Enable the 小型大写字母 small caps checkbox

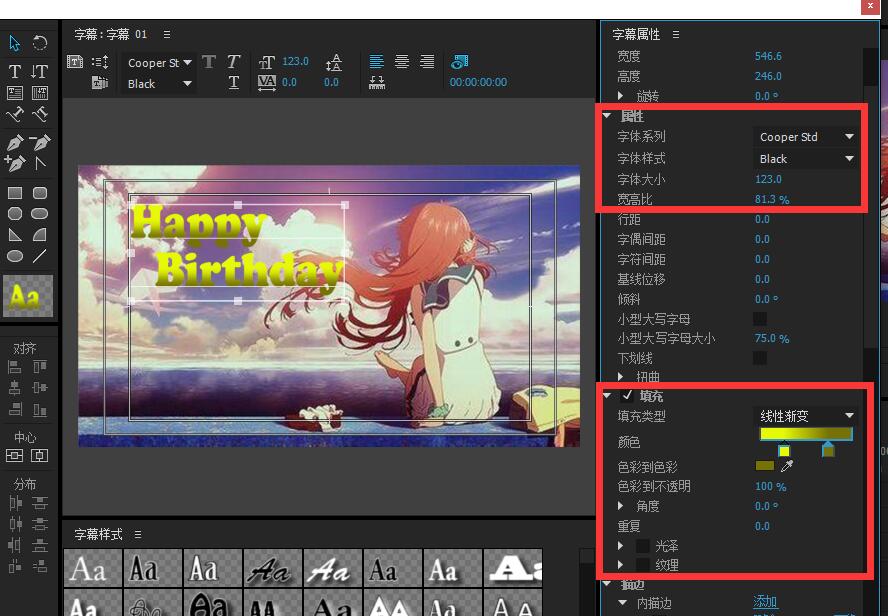click(760, 319)
